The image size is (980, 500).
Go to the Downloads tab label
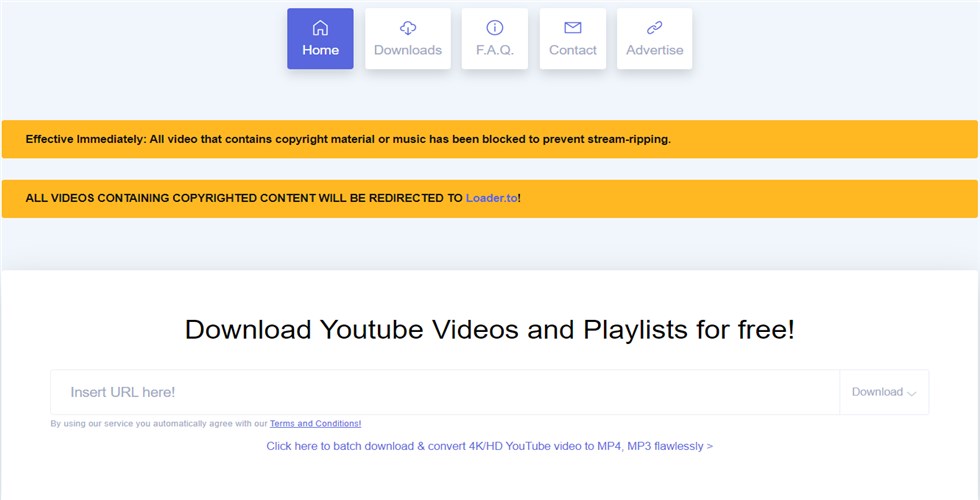[x=408, y=50]
